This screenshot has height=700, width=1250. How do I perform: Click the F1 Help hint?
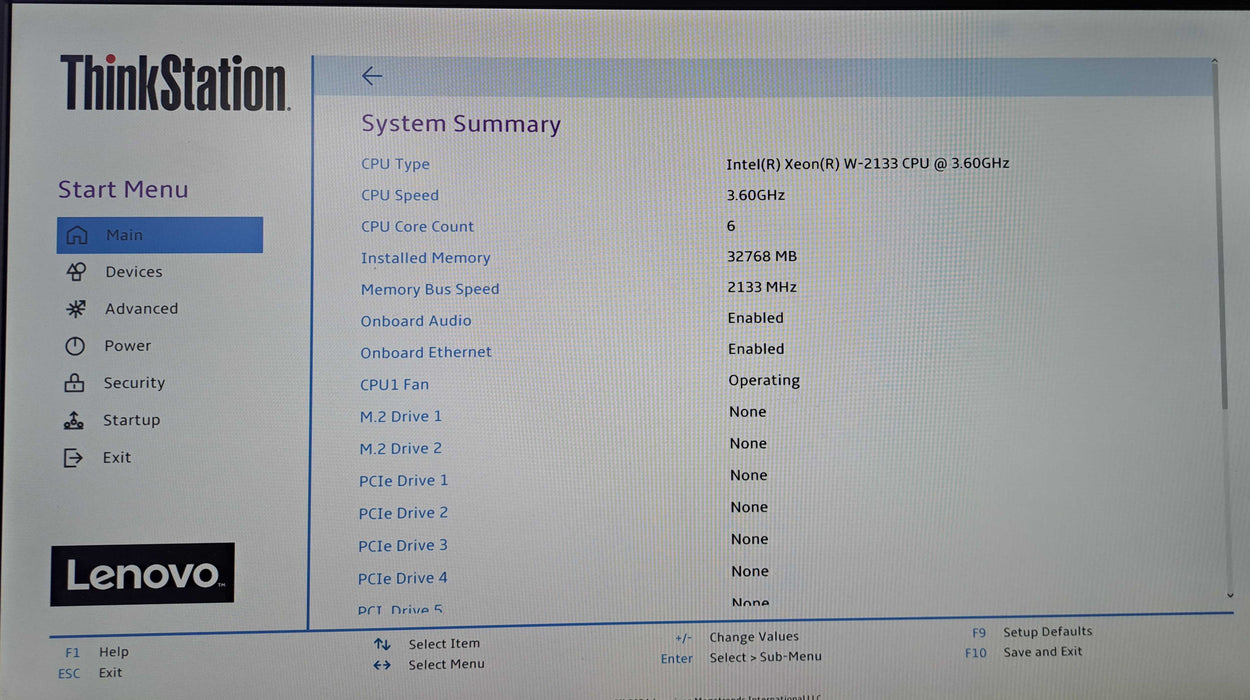point(97,652)
